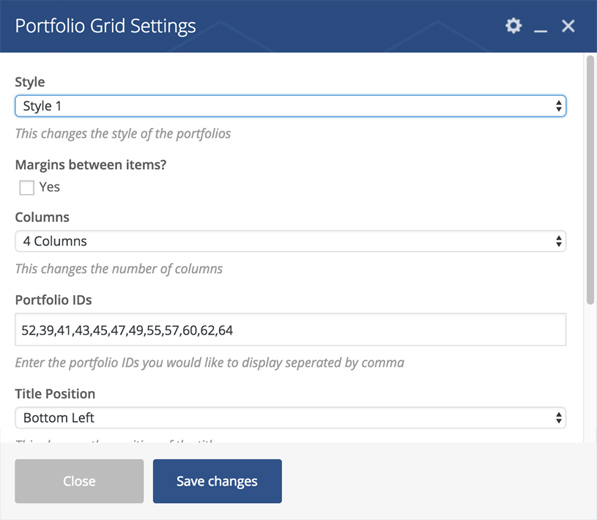The width and height of the screenshot is (597, 520).
Task: Close the settings dialog with the X icon
Action: click(x=568, y=26)
